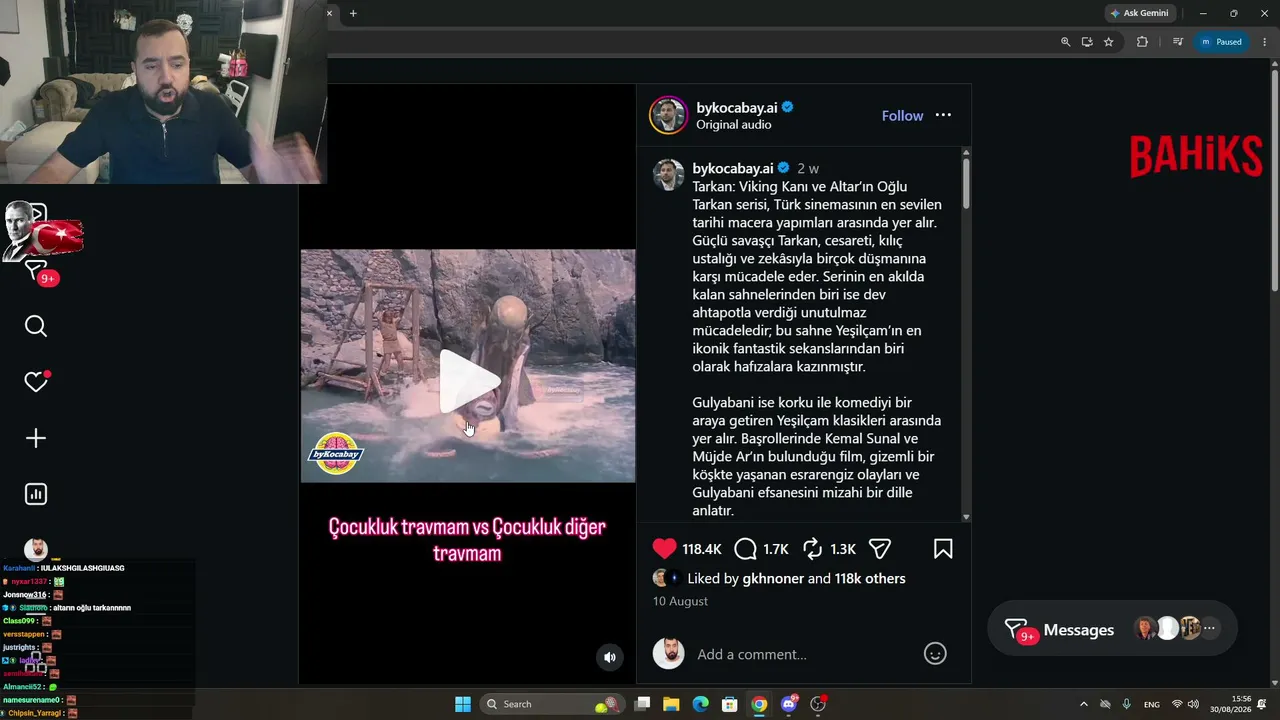Open the Paused Chrome profile button
The image size is (1280, 720).
click(1221, 42)
